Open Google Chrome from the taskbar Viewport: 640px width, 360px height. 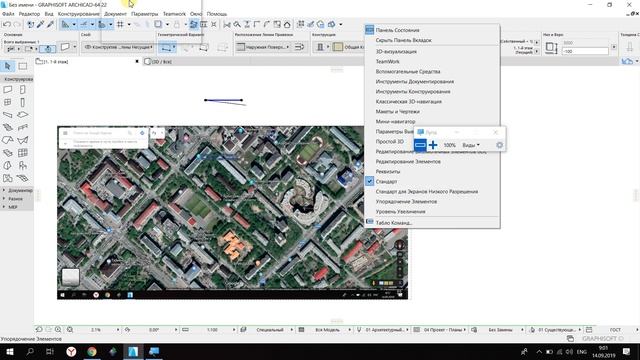pyautogui.click(x=92, y=351)
